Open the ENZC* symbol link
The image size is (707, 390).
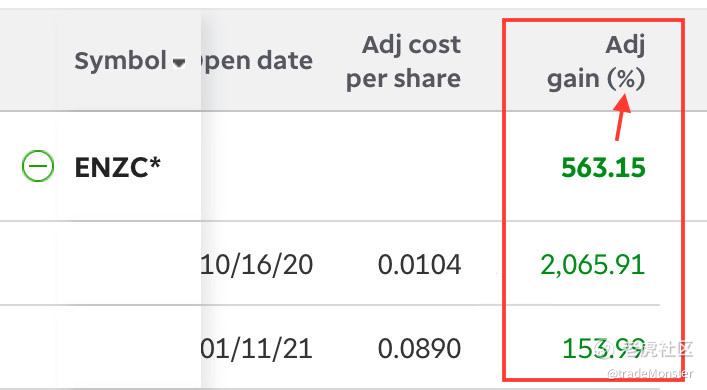click(117, 167)
